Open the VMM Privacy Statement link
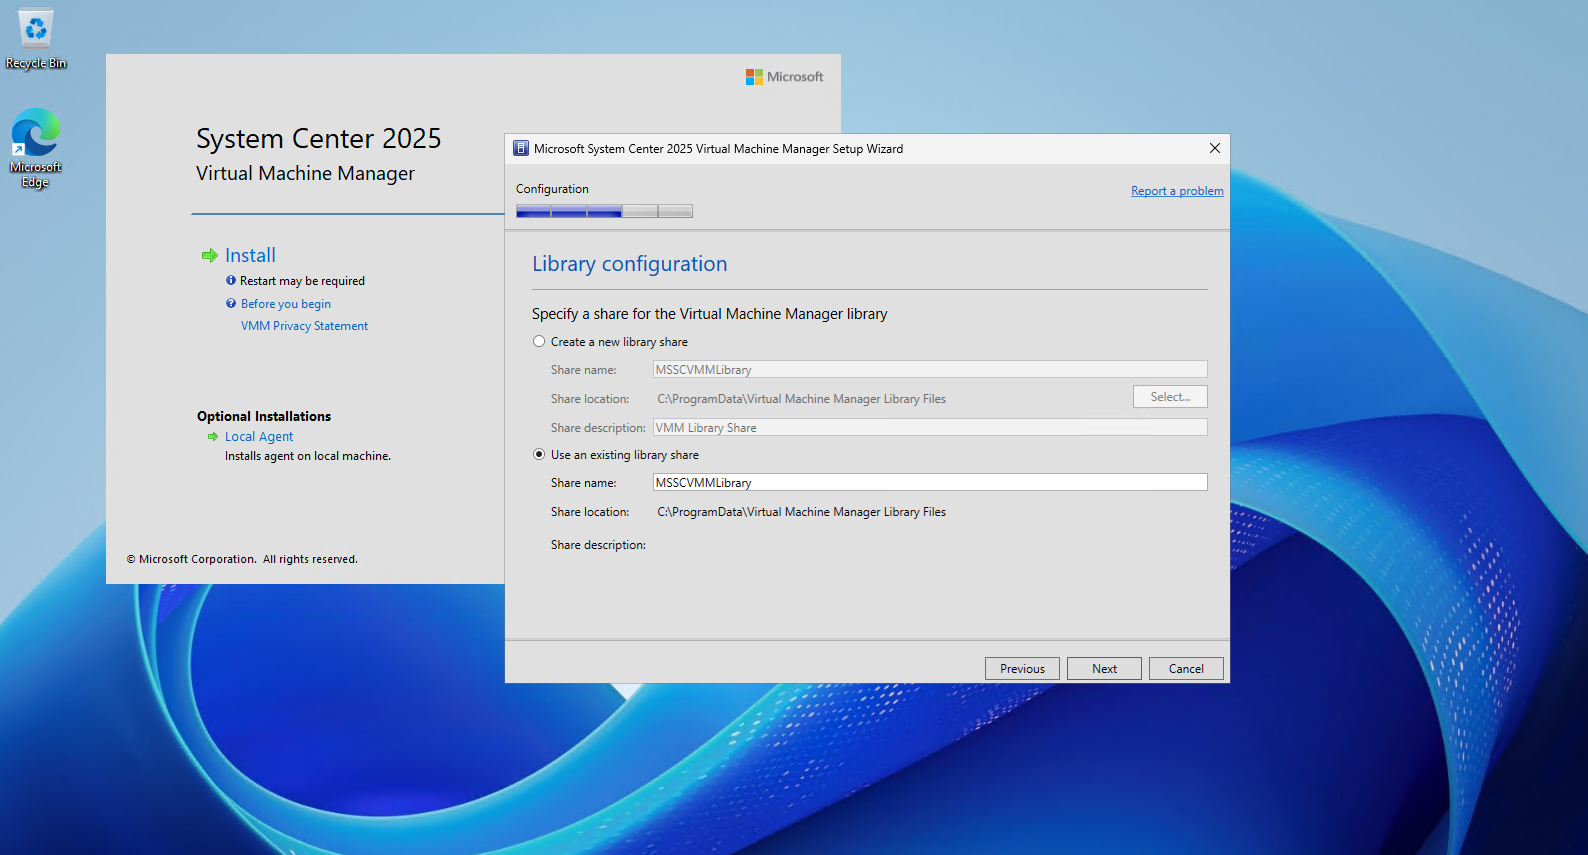This screenshot has width=1588, height=855. pyautogui.click(x=304, y=326)
